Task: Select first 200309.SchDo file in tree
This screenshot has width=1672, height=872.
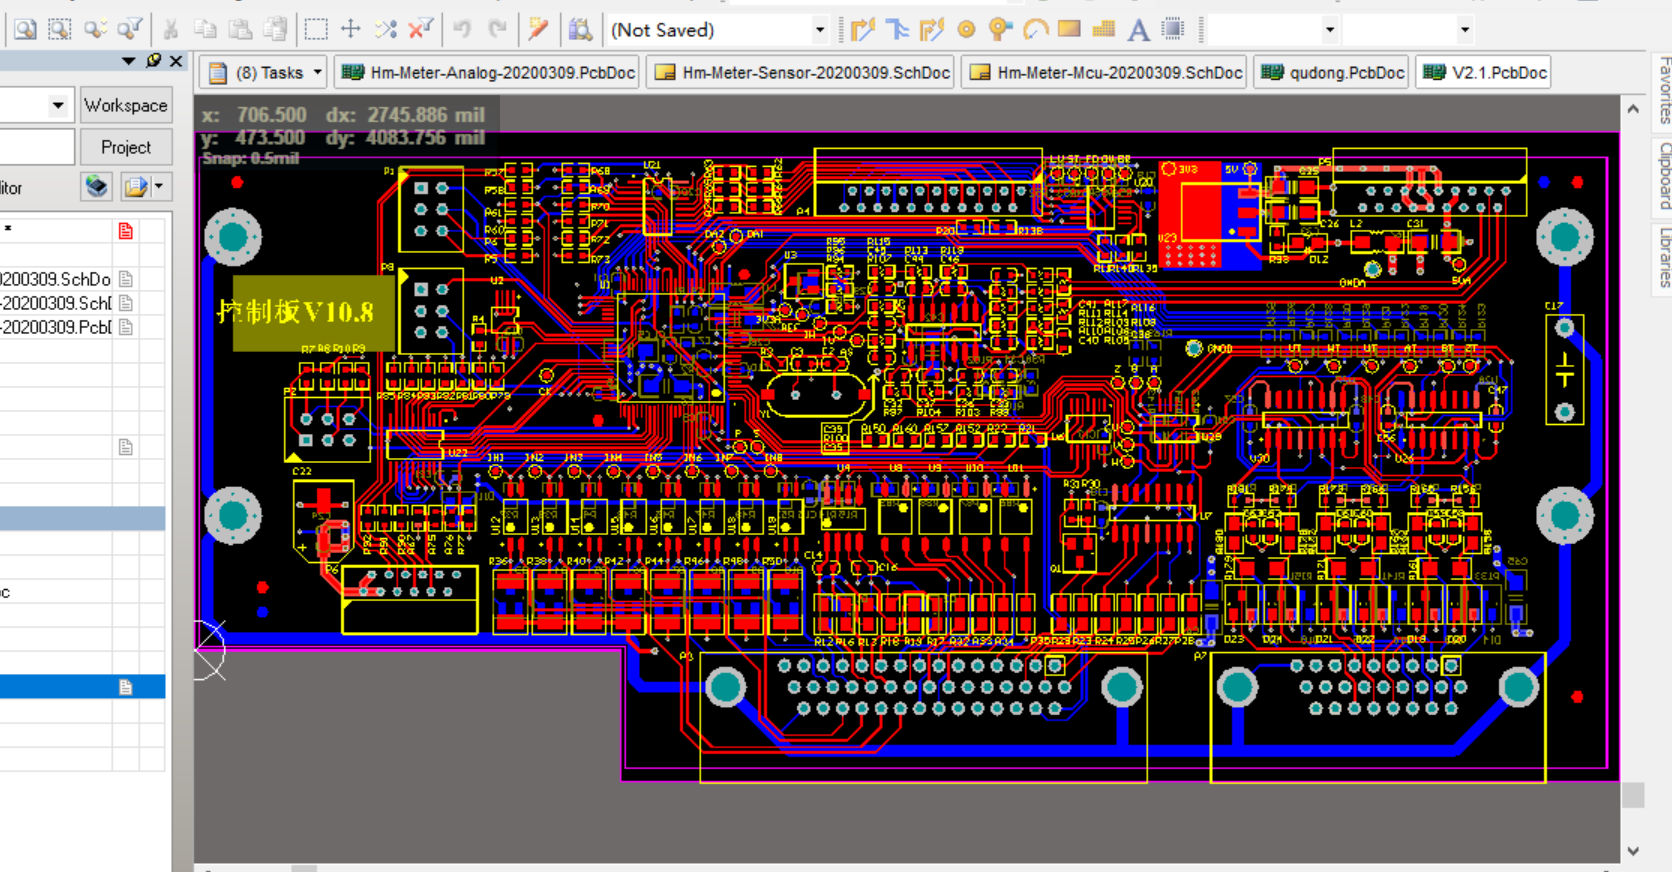Action: pos(56,279)
